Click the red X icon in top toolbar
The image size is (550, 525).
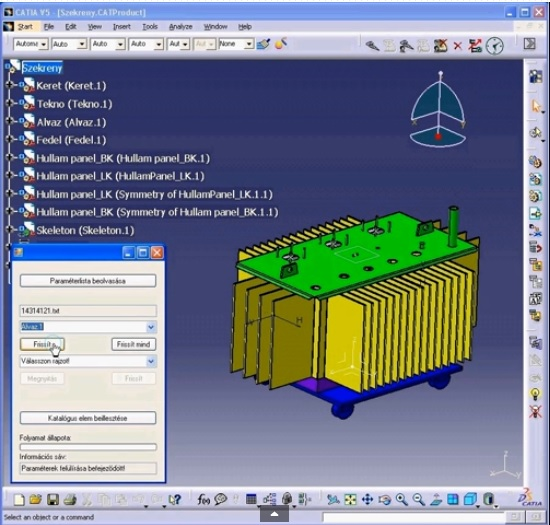(x=458, y=46)
